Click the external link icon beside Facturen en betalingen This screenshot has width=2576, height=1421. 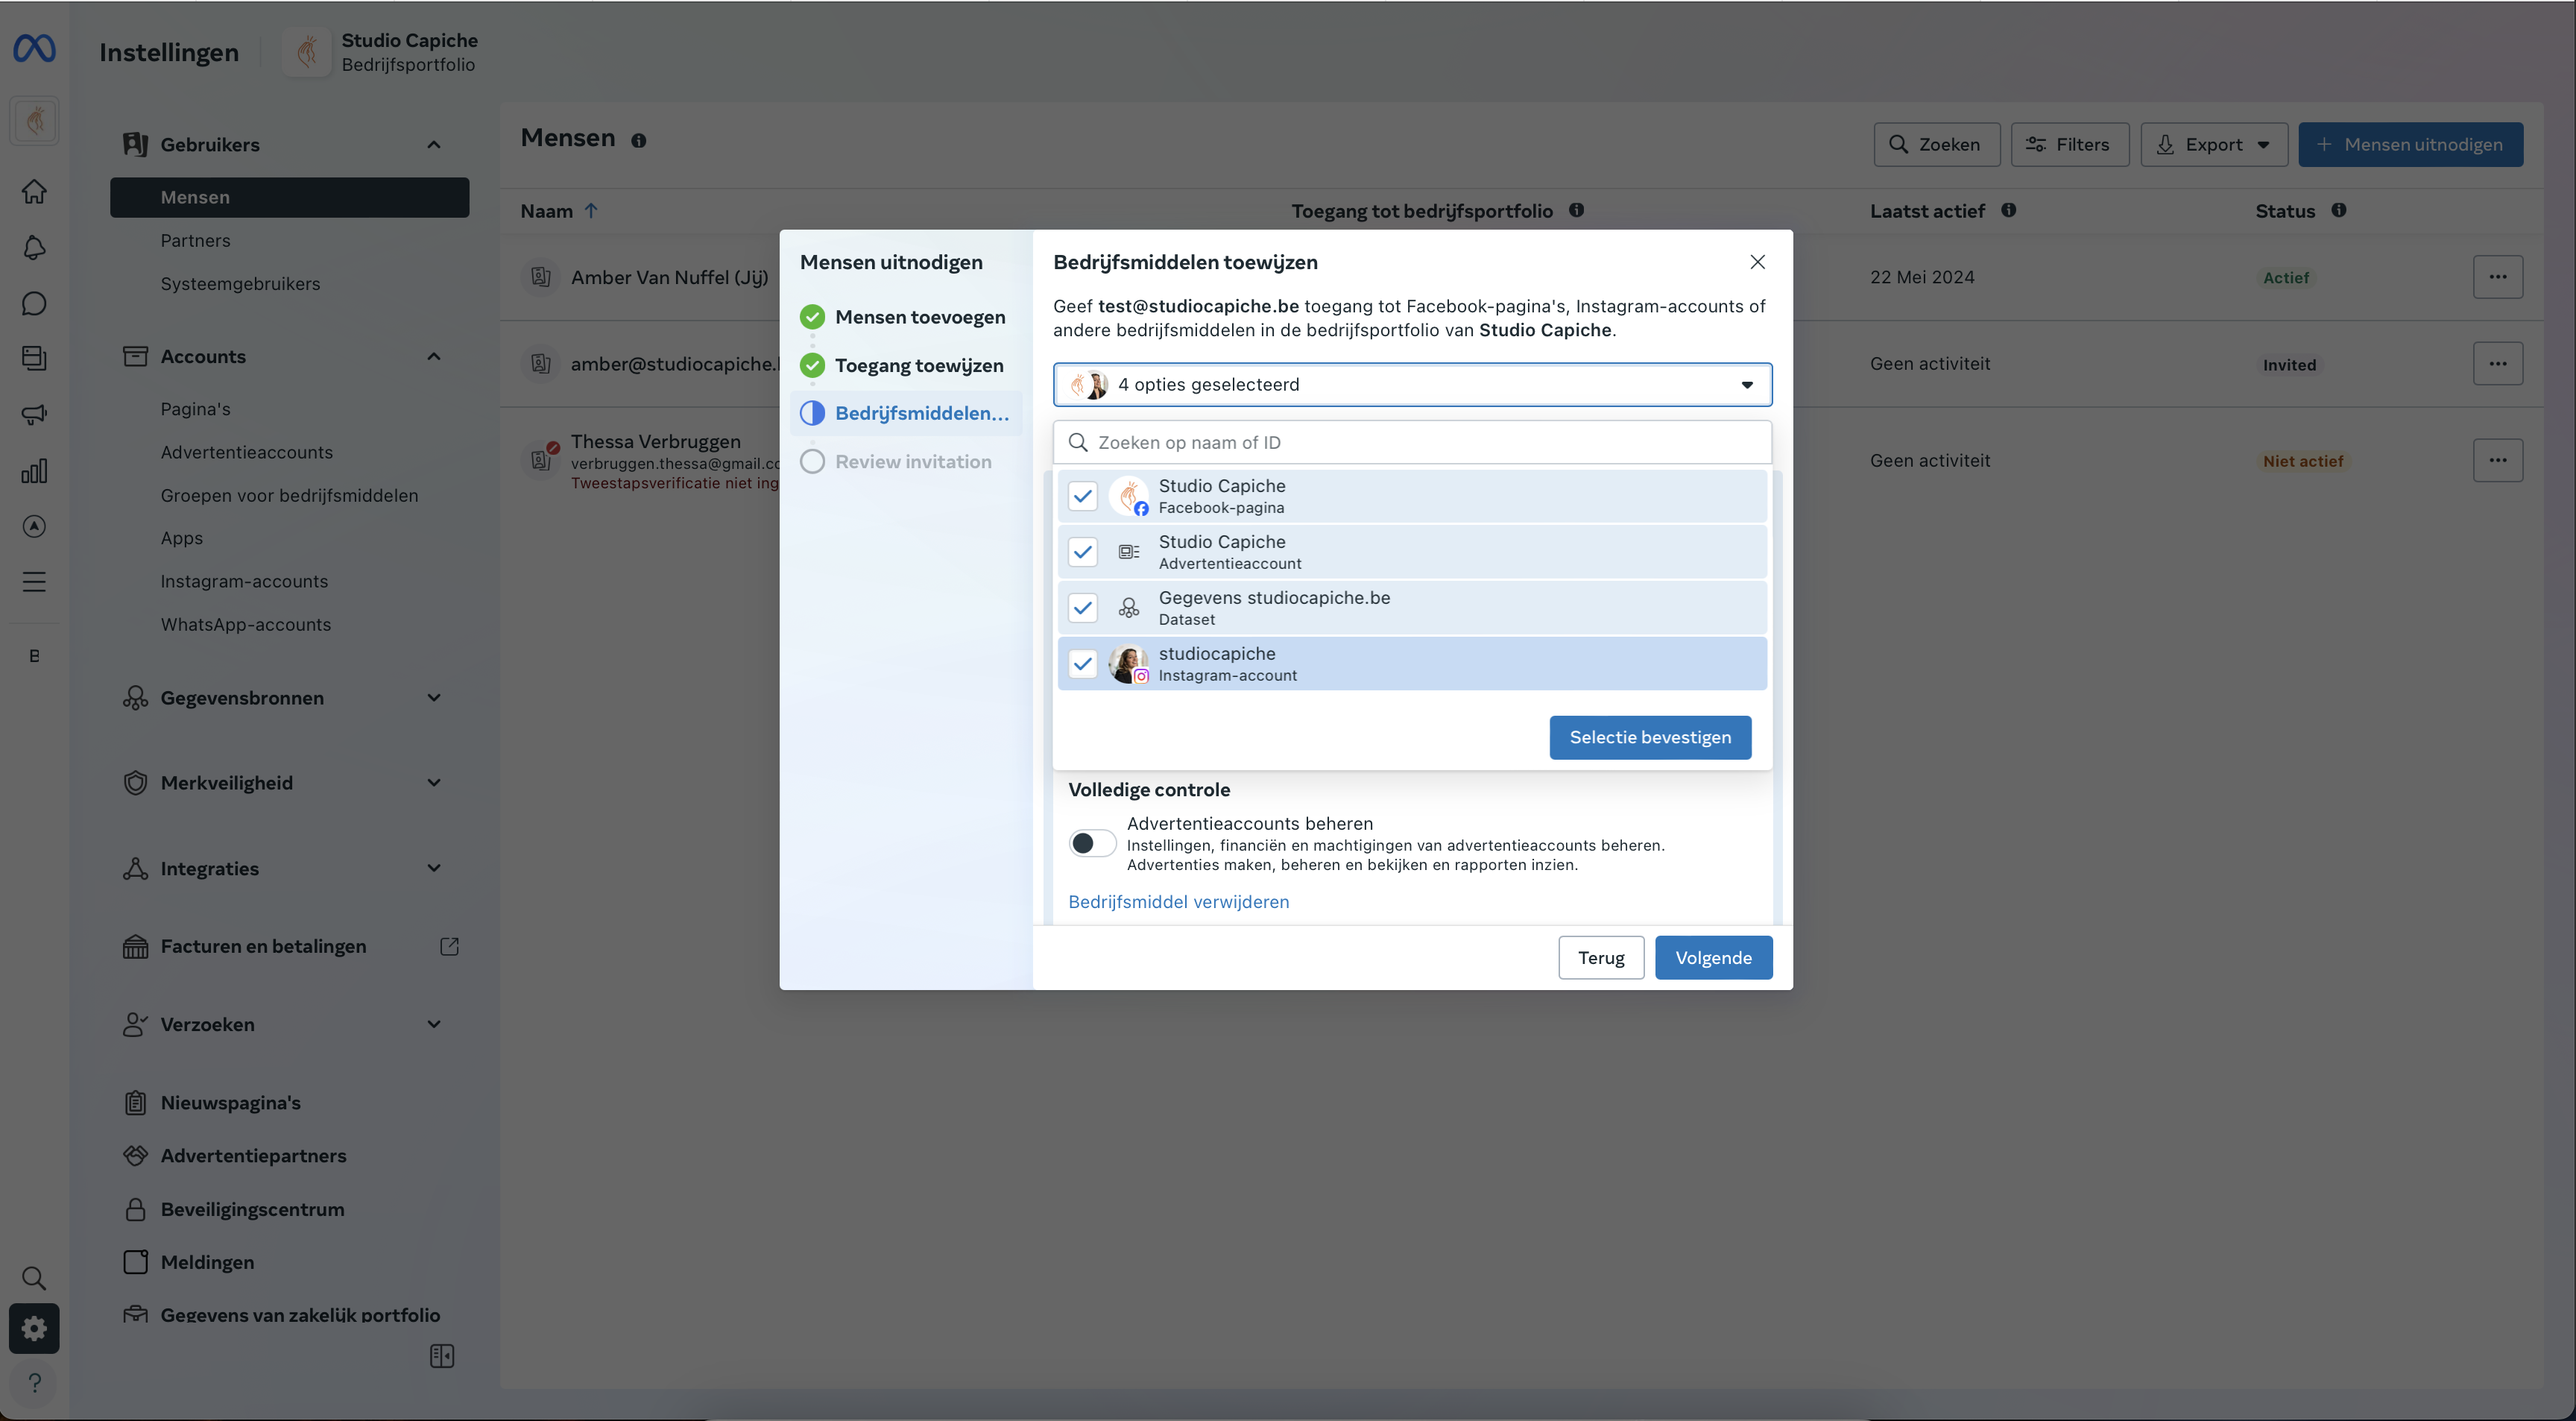point(450,946)
